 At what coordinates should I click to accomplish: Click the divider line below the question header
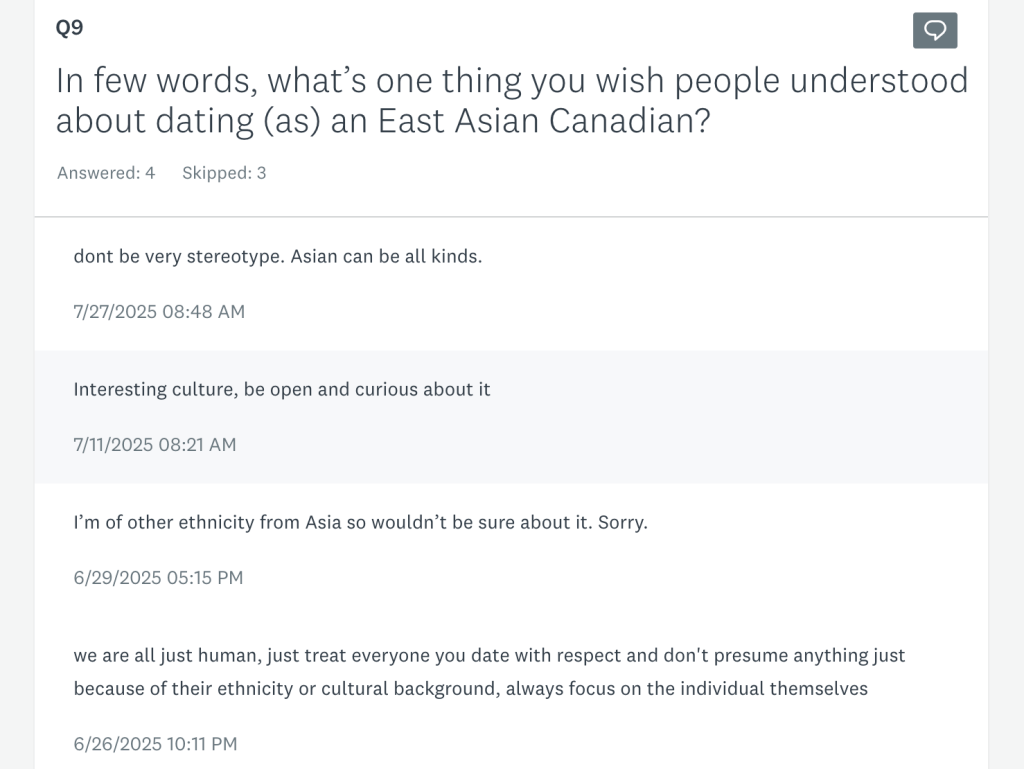click(511, 216)
